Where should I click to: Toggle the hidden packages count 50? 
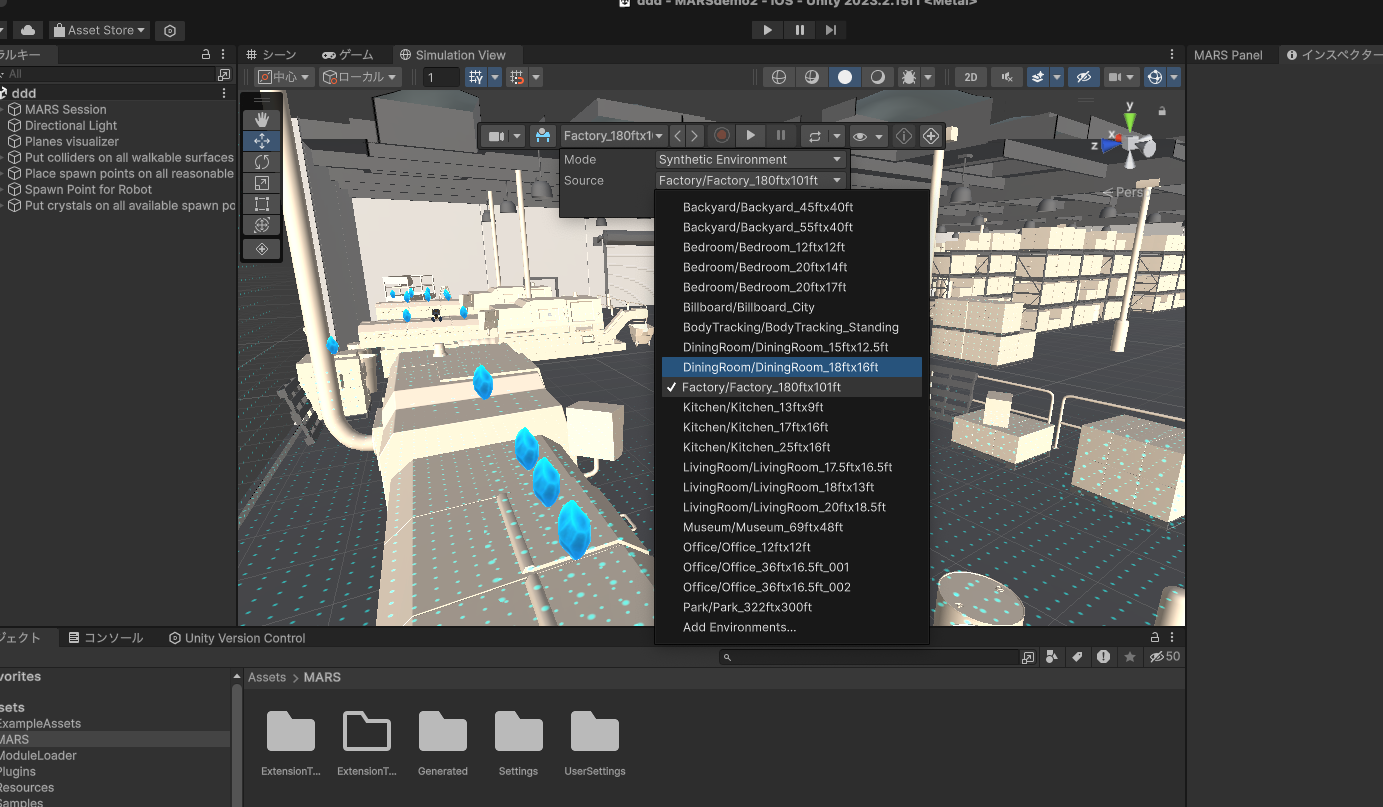[x=1164, y=657]
